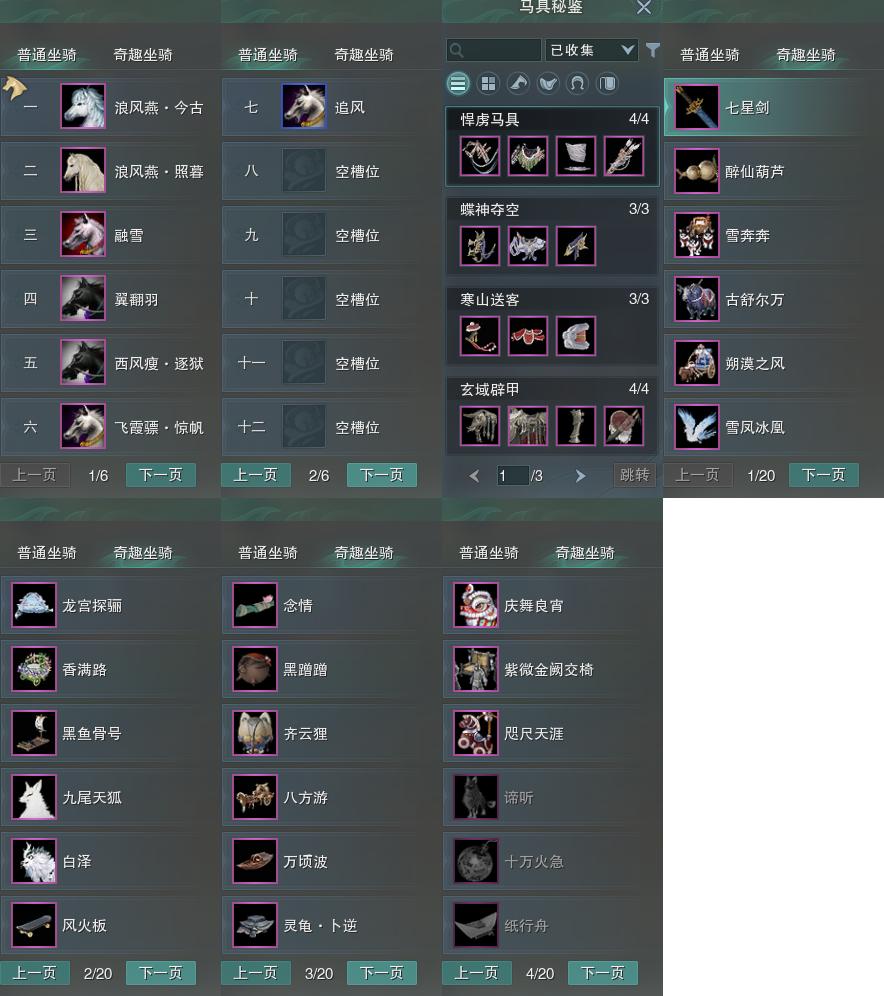Click the 跳转 jump button
This screenshot has width=884, height=996.
click(x=634, y=475)
